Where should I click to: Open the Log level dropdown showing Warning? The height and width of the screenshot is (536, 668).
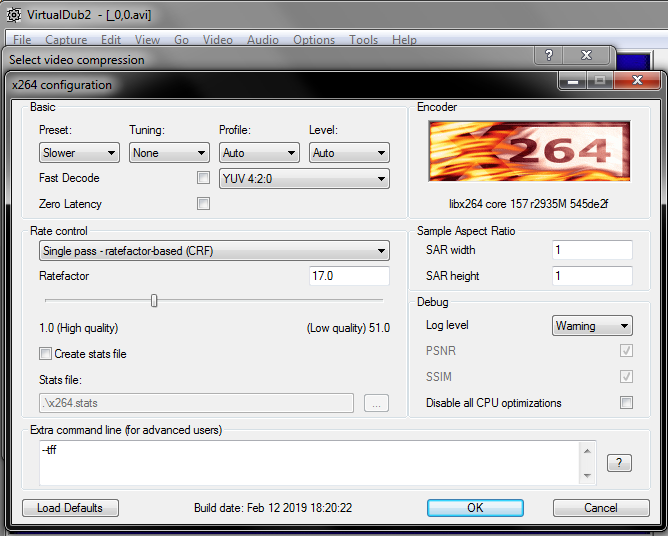point(592,326)
